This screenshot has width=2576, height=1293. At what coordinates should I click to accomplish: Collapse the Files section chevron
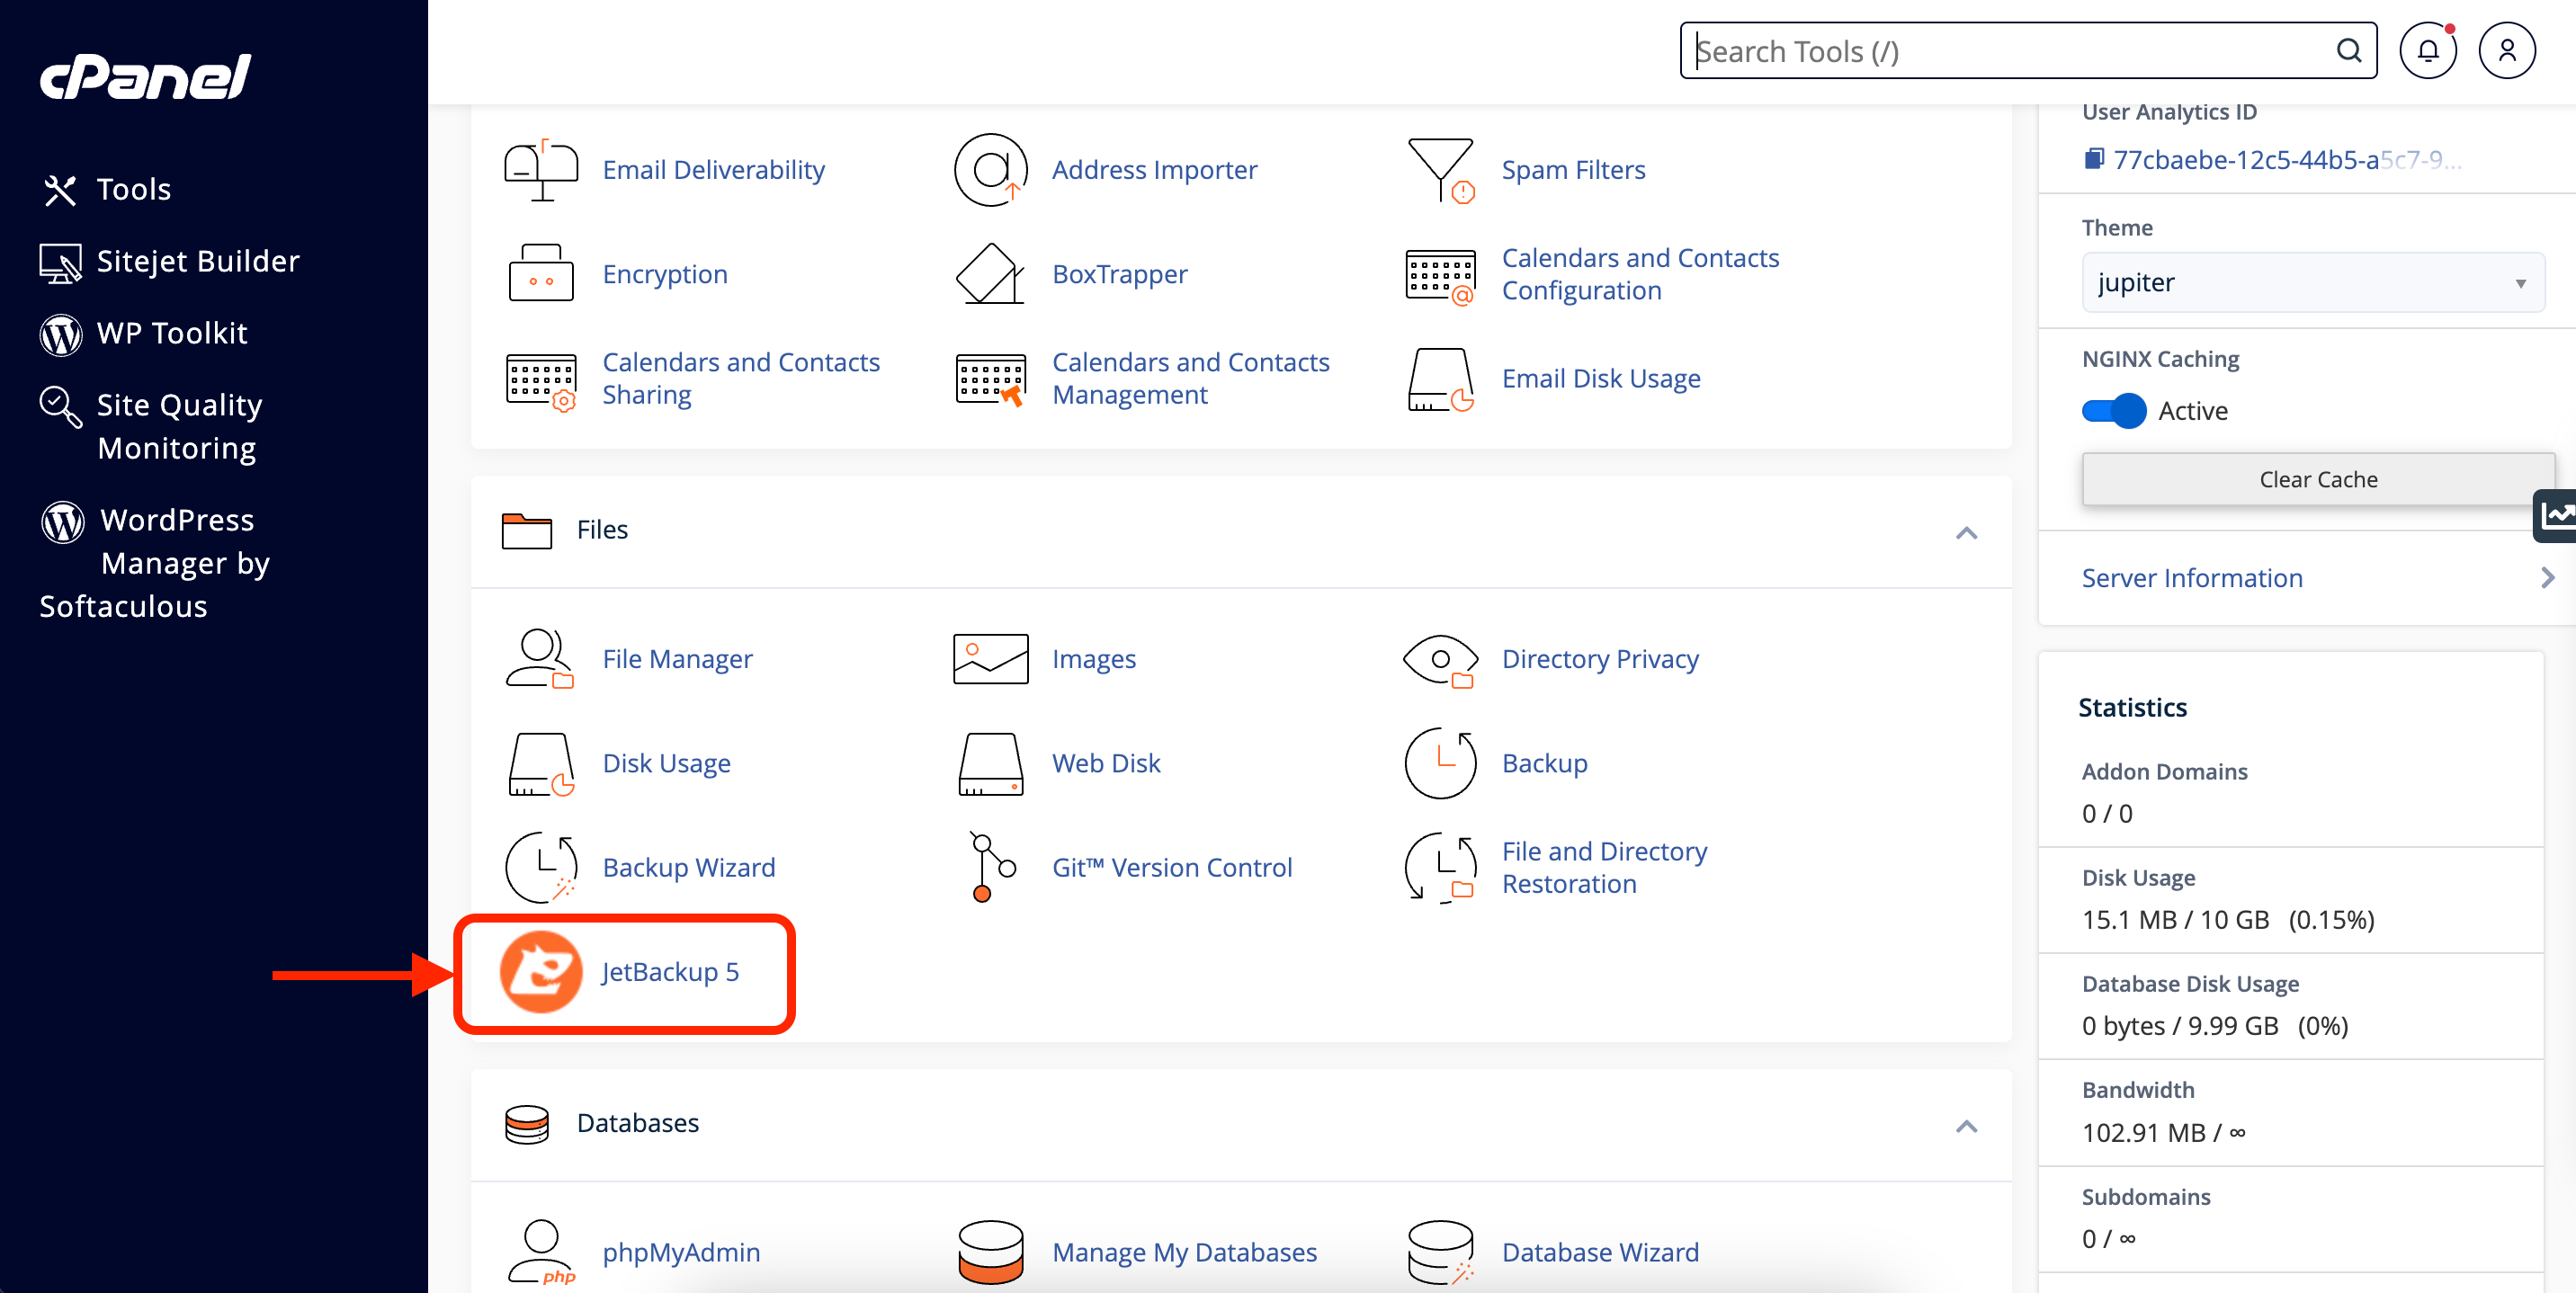click(x=1966, y=532)
